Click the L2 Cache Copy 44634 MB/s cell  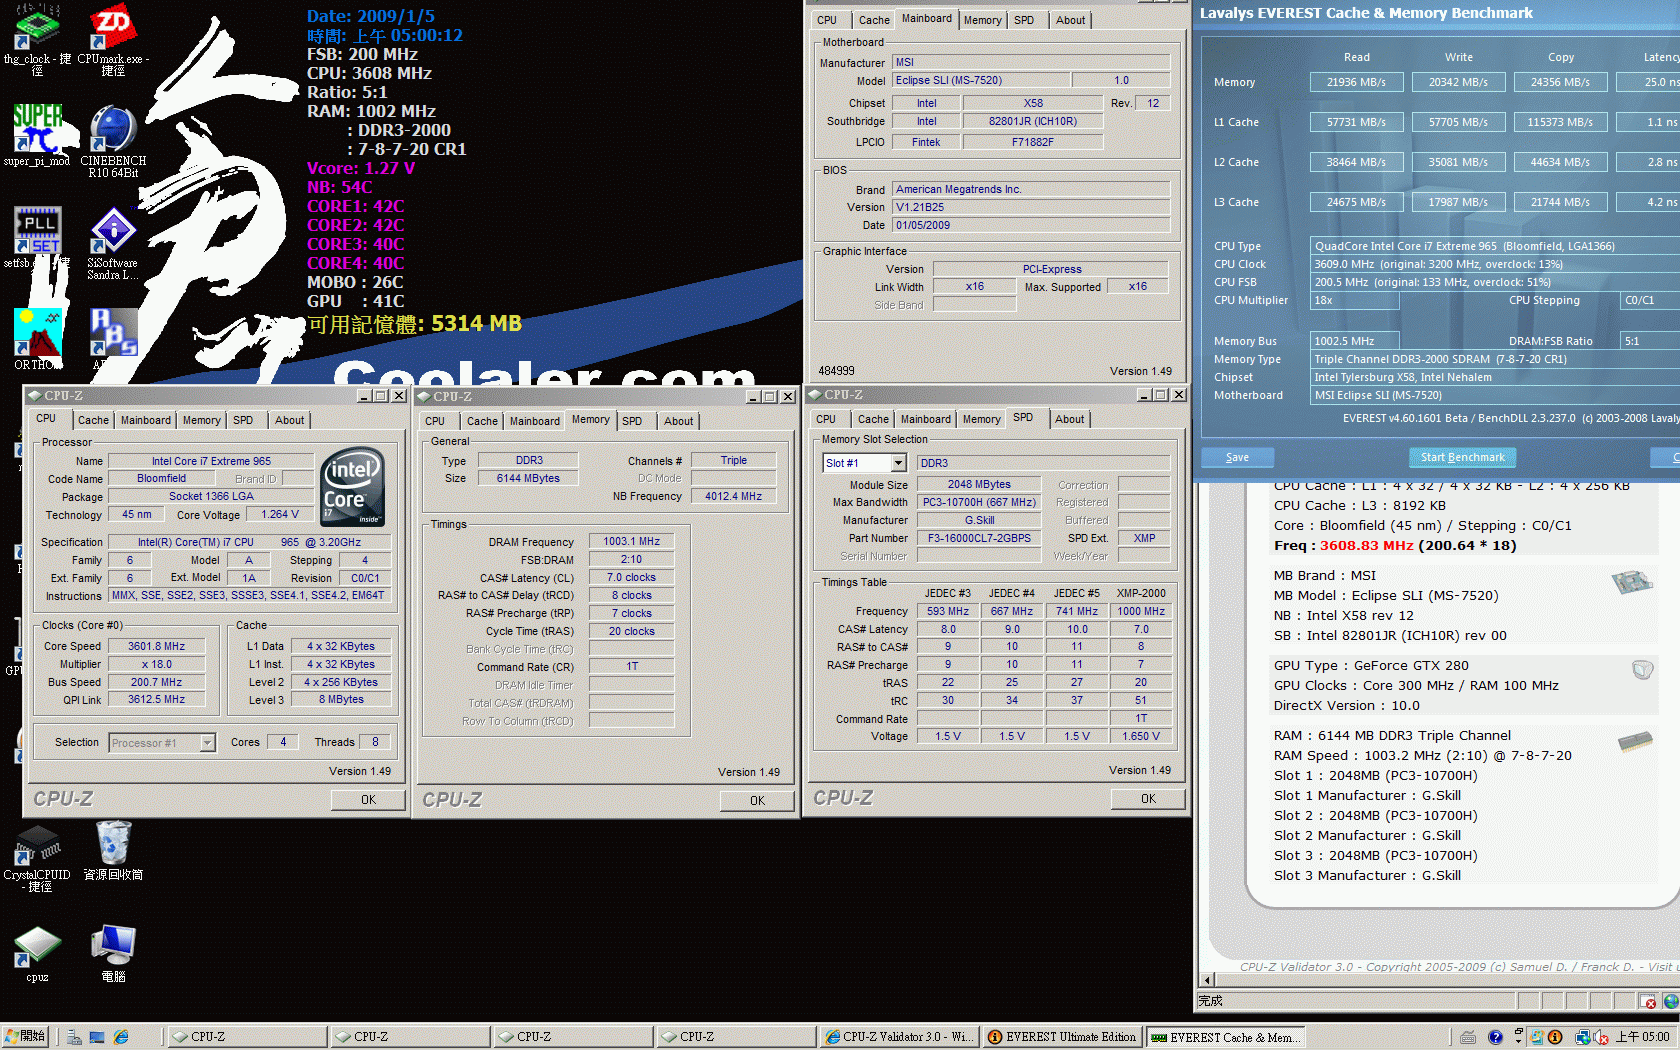pyautogui.click(x=1560, y=162)
